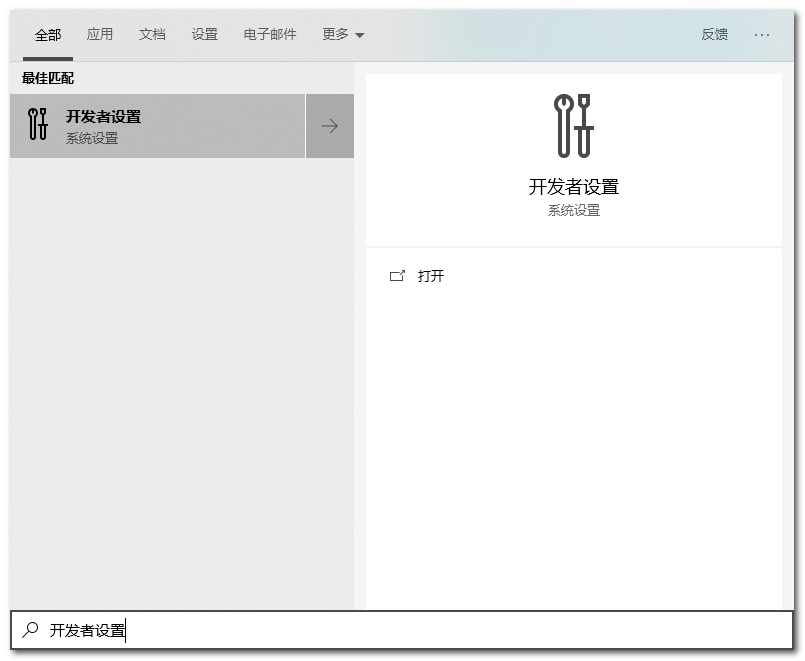
Task: Switch to the 设置 tab
Action: click(x=204, y=34)
